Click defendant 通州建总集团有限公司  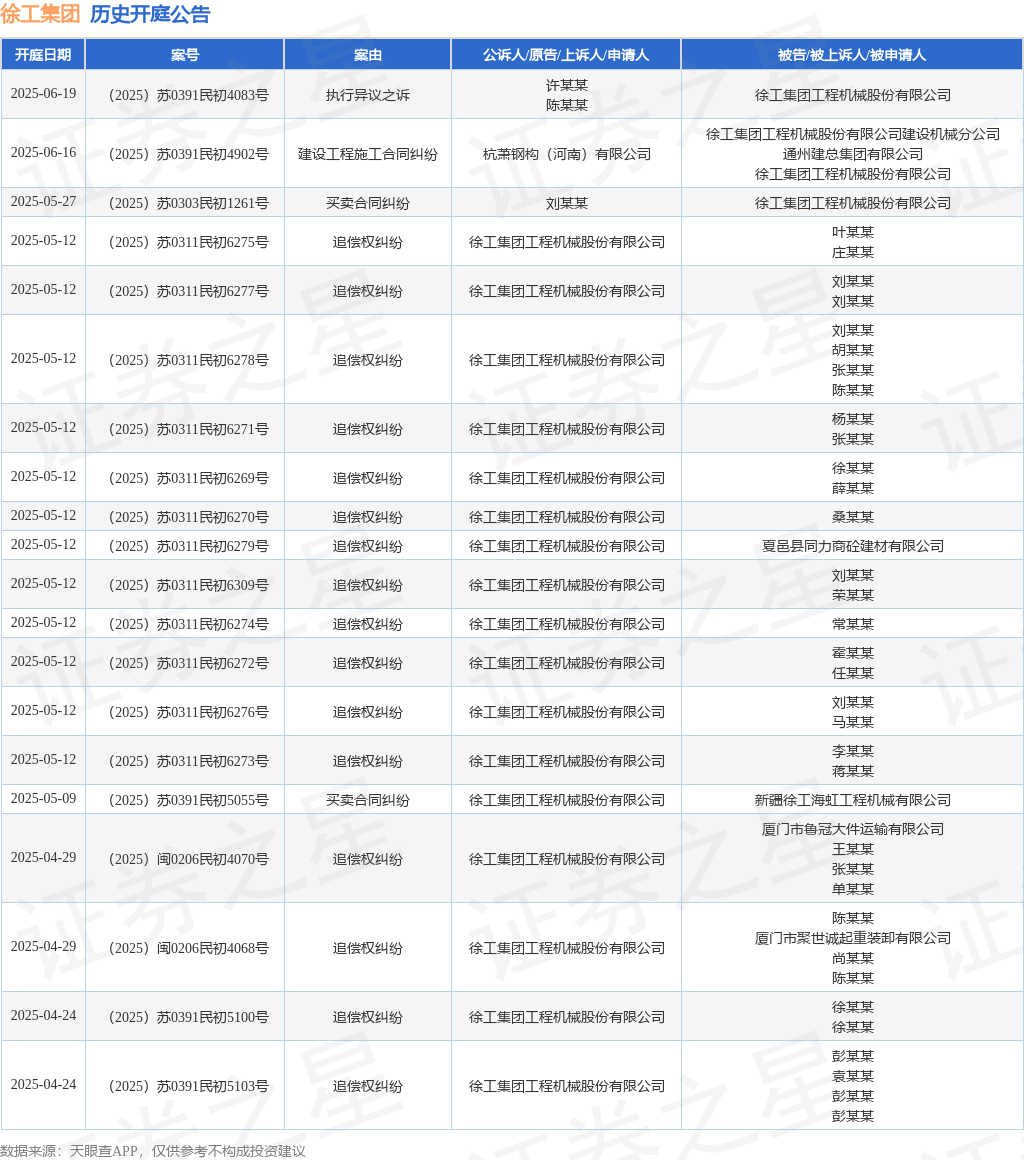click(853, 155)
